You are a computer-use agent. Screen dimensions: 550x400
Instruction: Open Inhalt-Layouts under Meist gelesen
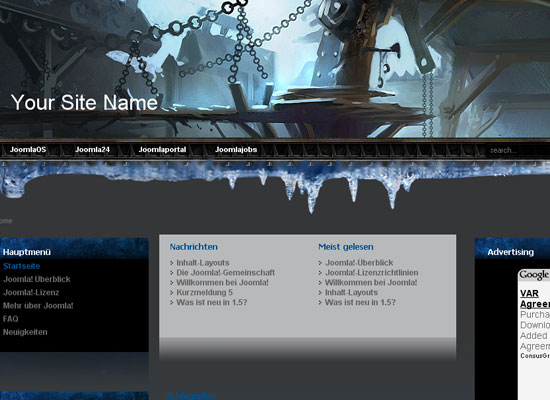click(351, 292)
